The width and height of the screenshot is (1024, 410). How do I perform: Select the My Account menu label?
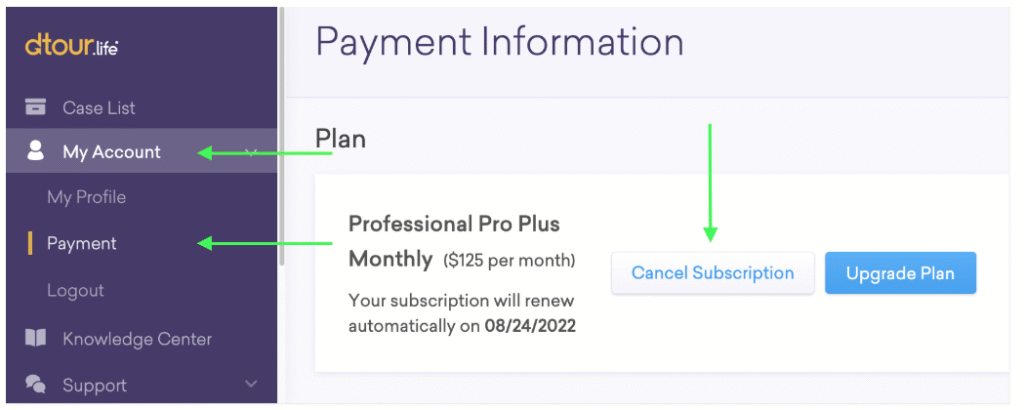pos(111,152)
